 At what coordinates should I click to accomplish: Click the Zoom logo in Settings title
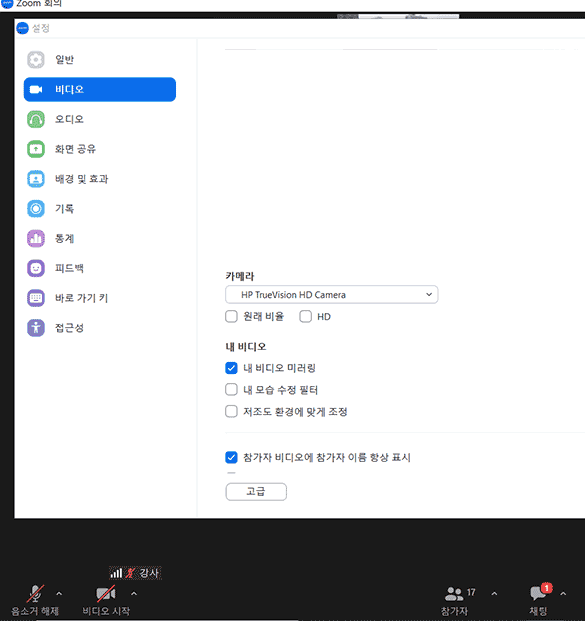23,28
